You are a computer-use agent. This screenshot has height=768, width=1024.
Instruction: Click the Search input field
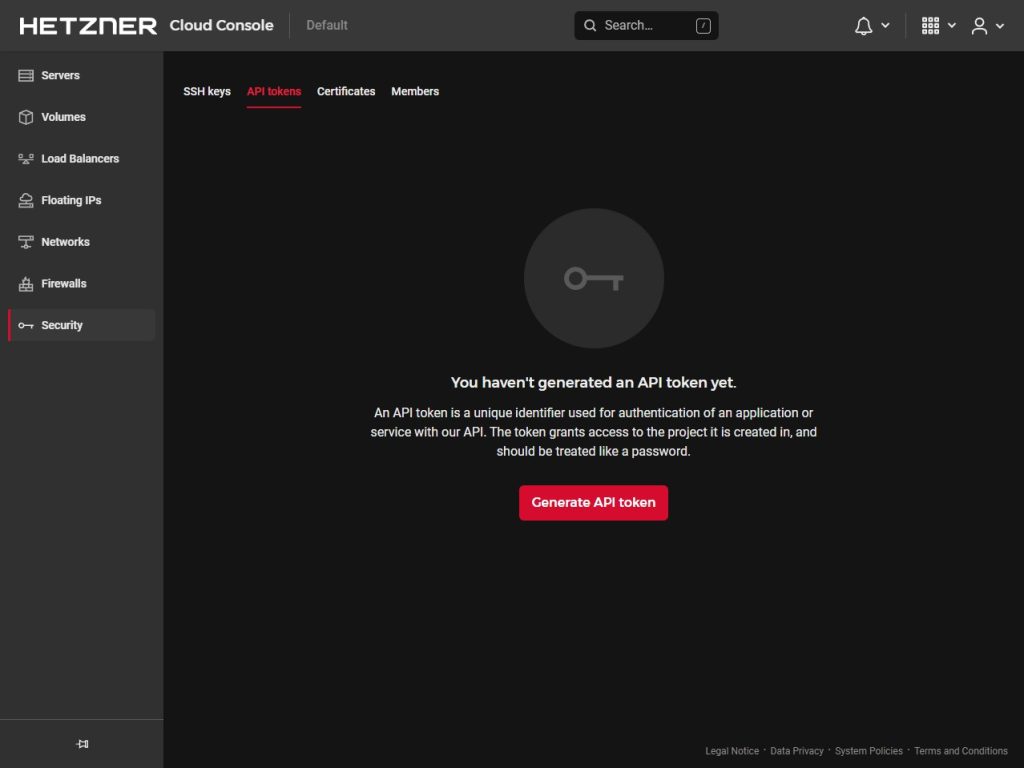coord(645,26)
